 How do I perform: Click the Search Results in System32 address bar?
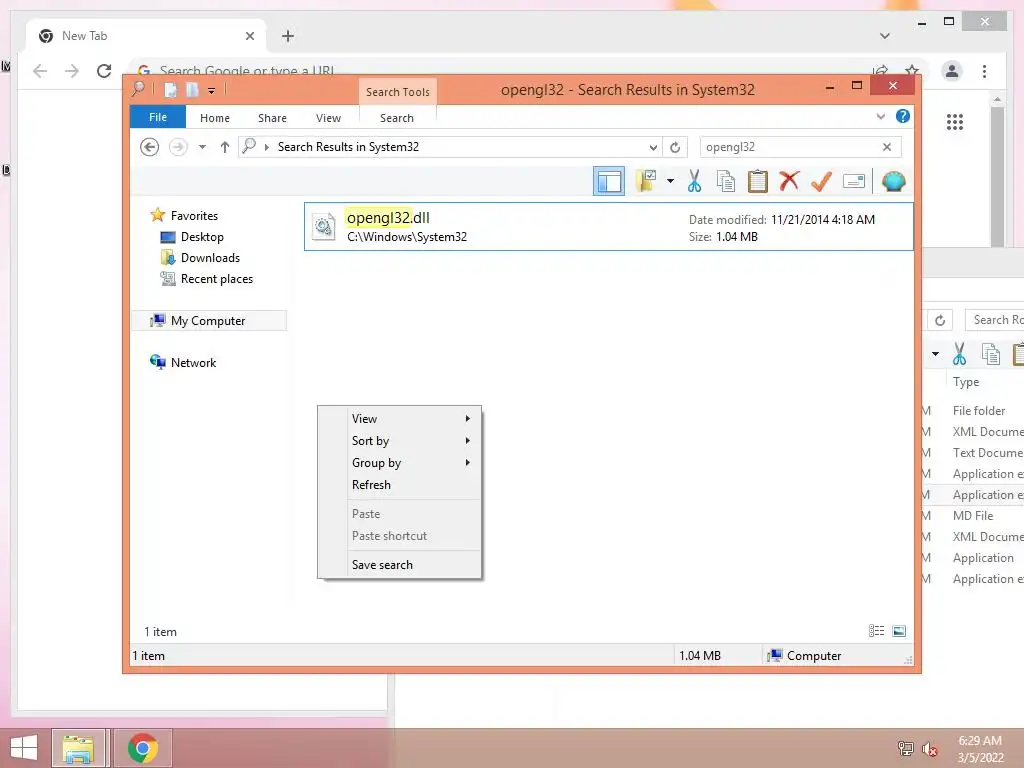click(451, 147)
